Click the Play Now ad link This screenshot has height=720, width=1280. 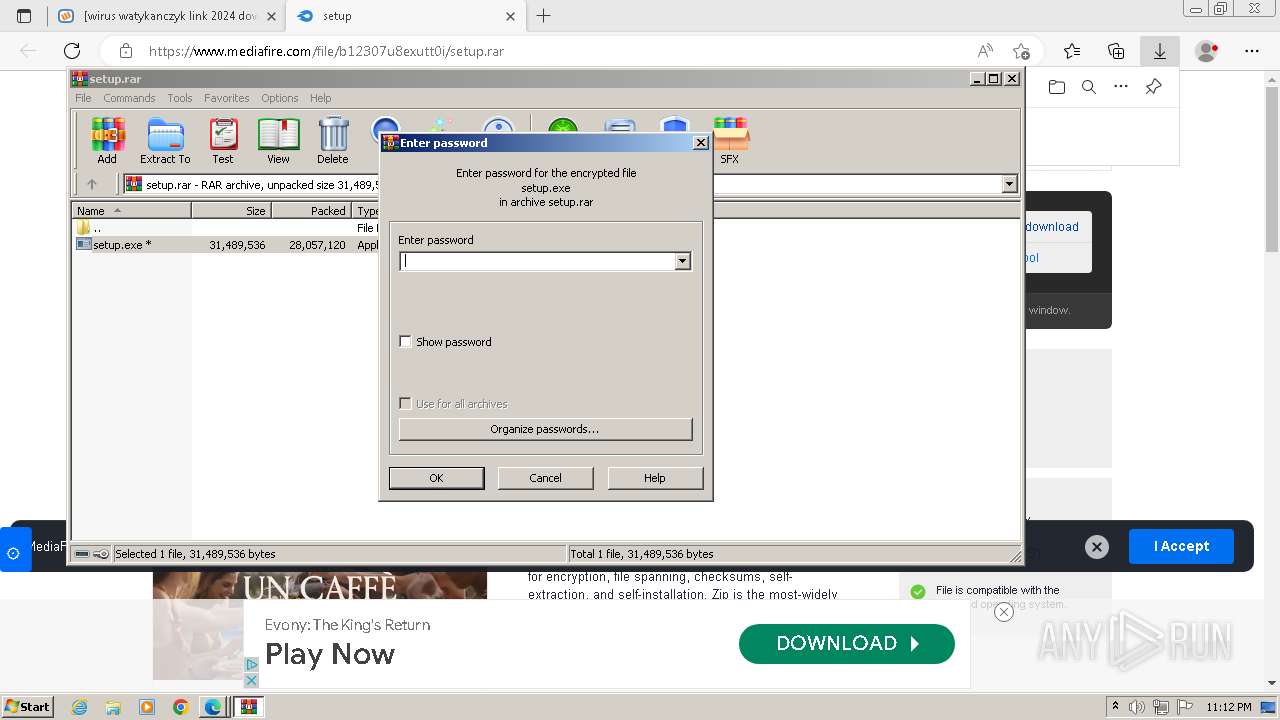tap(330, 654)
